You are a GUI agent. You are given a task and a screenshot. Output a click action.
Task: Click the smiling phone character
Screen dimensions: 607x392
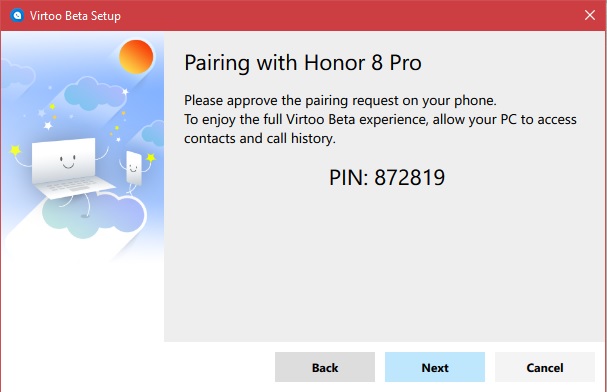click(134, 168)
